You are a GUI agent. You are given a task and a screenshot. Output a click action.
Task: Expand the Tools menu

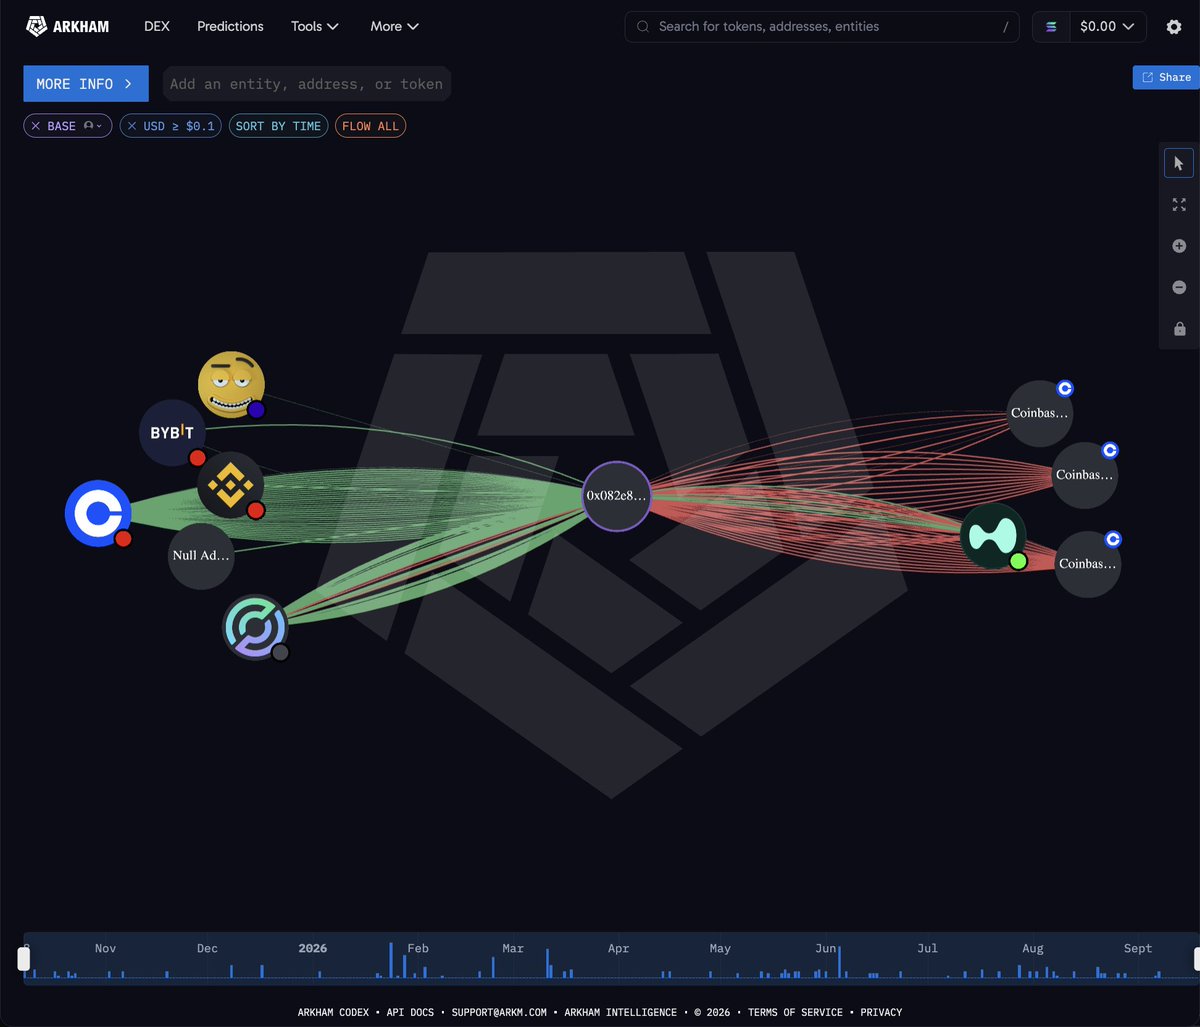pyautogui.click(x=315, y=27)
